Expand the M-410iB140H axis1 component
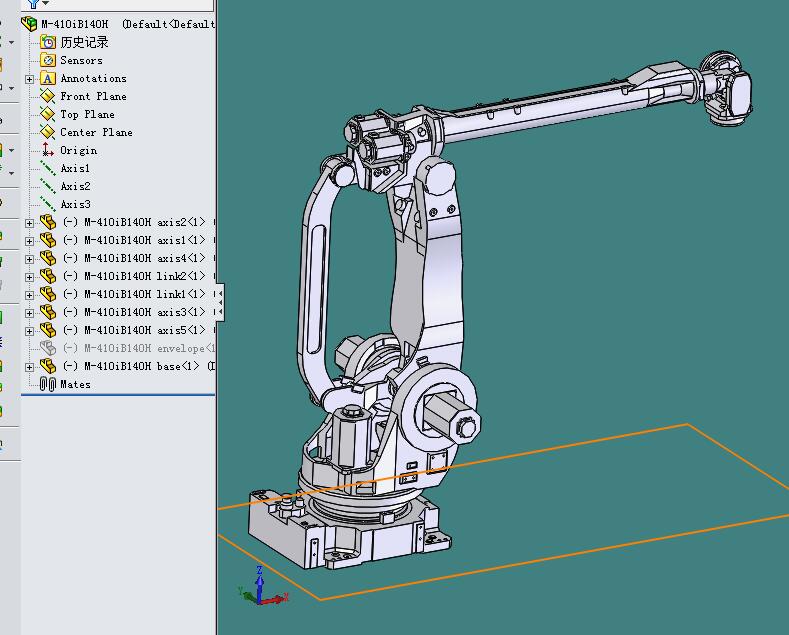 pos(30,241)
